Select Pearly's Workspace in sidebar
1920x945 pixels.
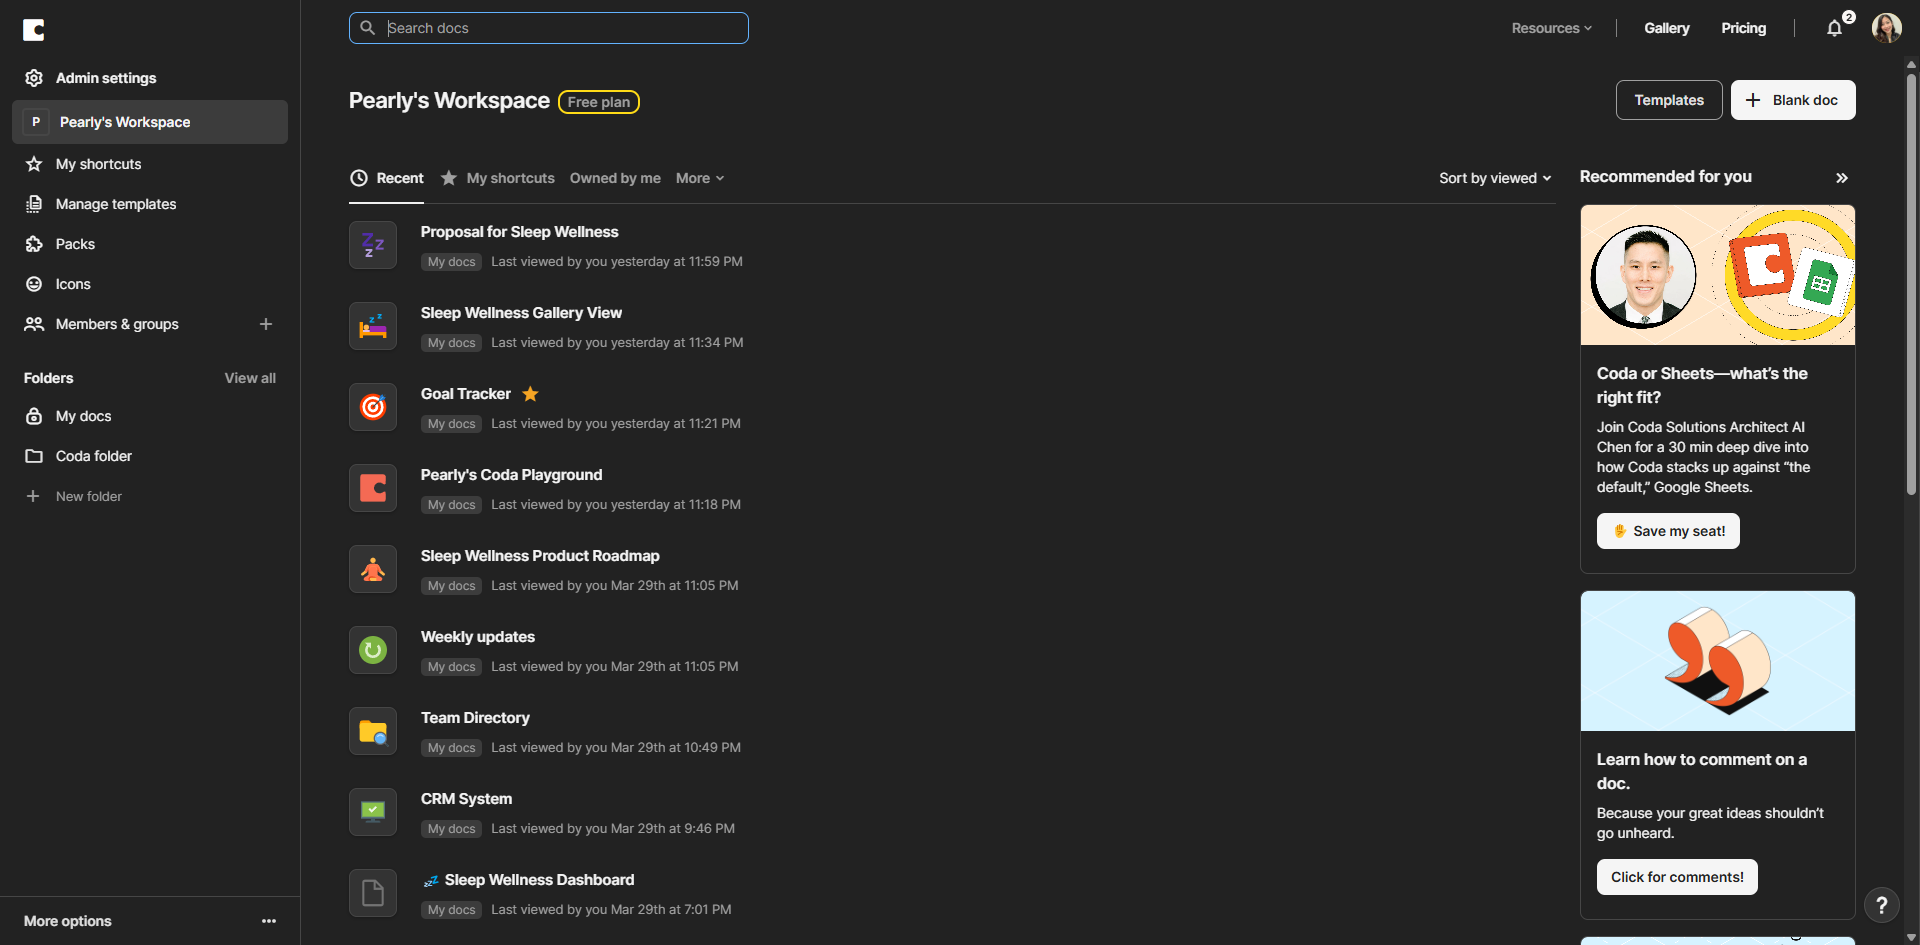click(150, 122)
